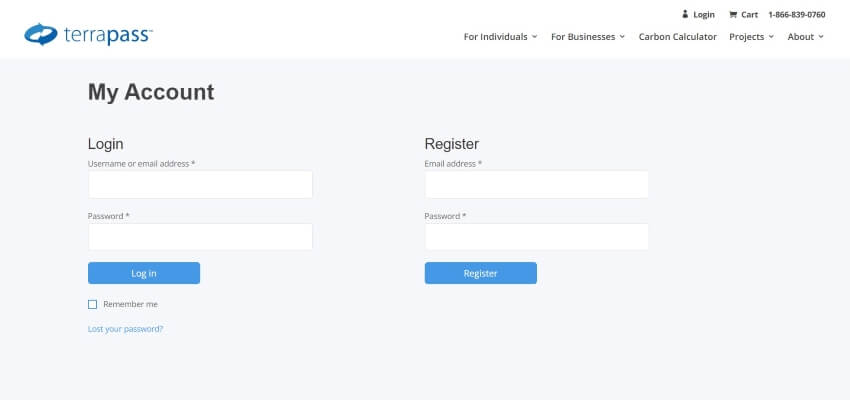
Task: Click the terrapass logo
Action: coord(88,35)
